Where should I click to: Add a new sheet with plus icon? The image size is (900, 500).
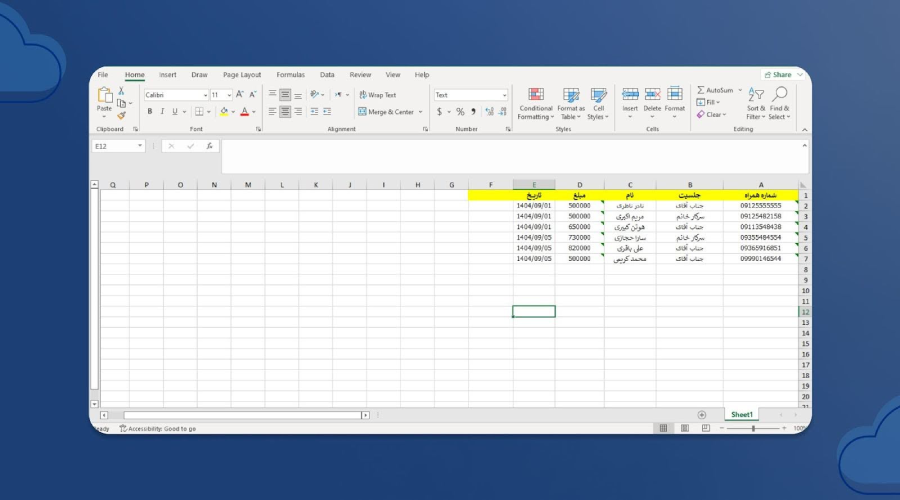coord(701,414)
